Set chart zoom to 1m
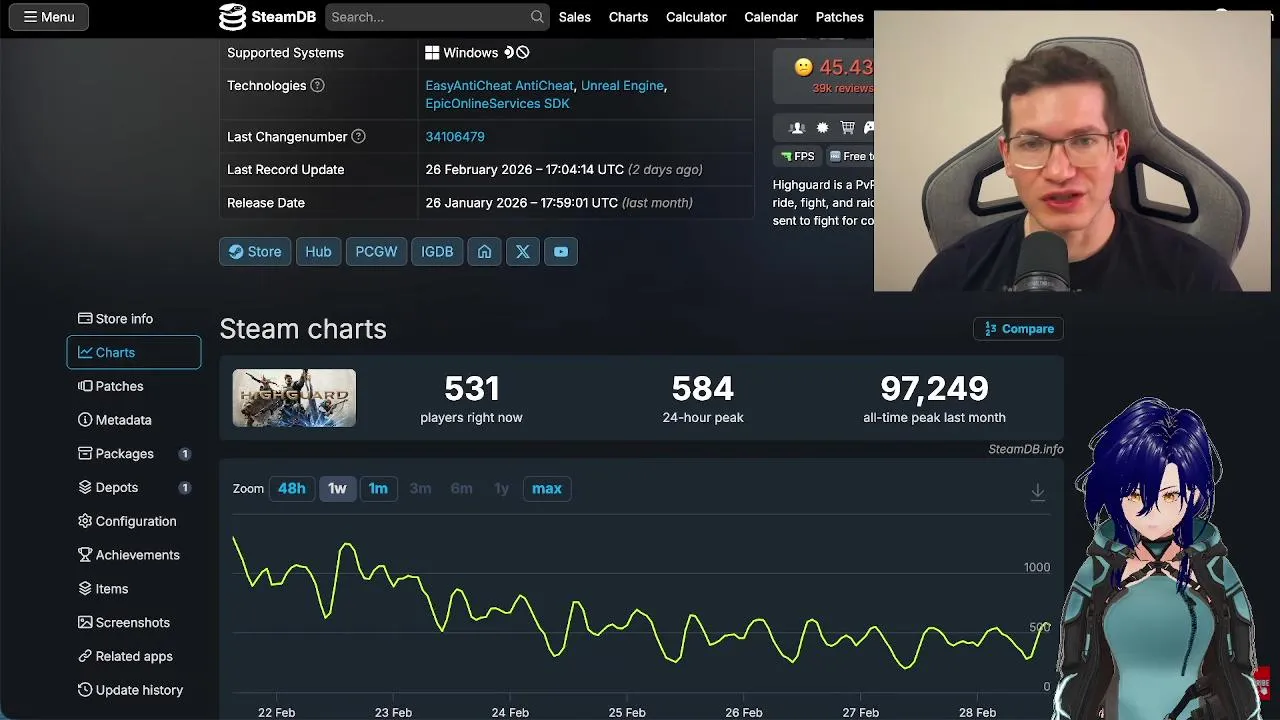The image size is (1280, 720). (378, 489)
